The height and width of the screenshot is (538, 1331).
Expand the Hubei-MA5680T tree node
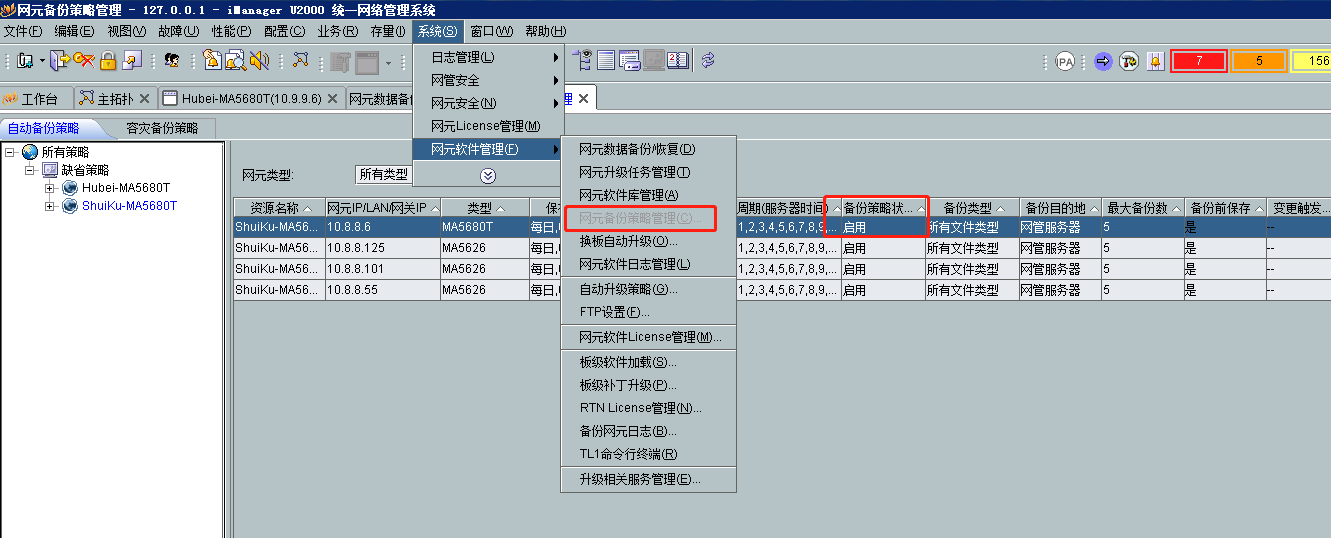49,188
